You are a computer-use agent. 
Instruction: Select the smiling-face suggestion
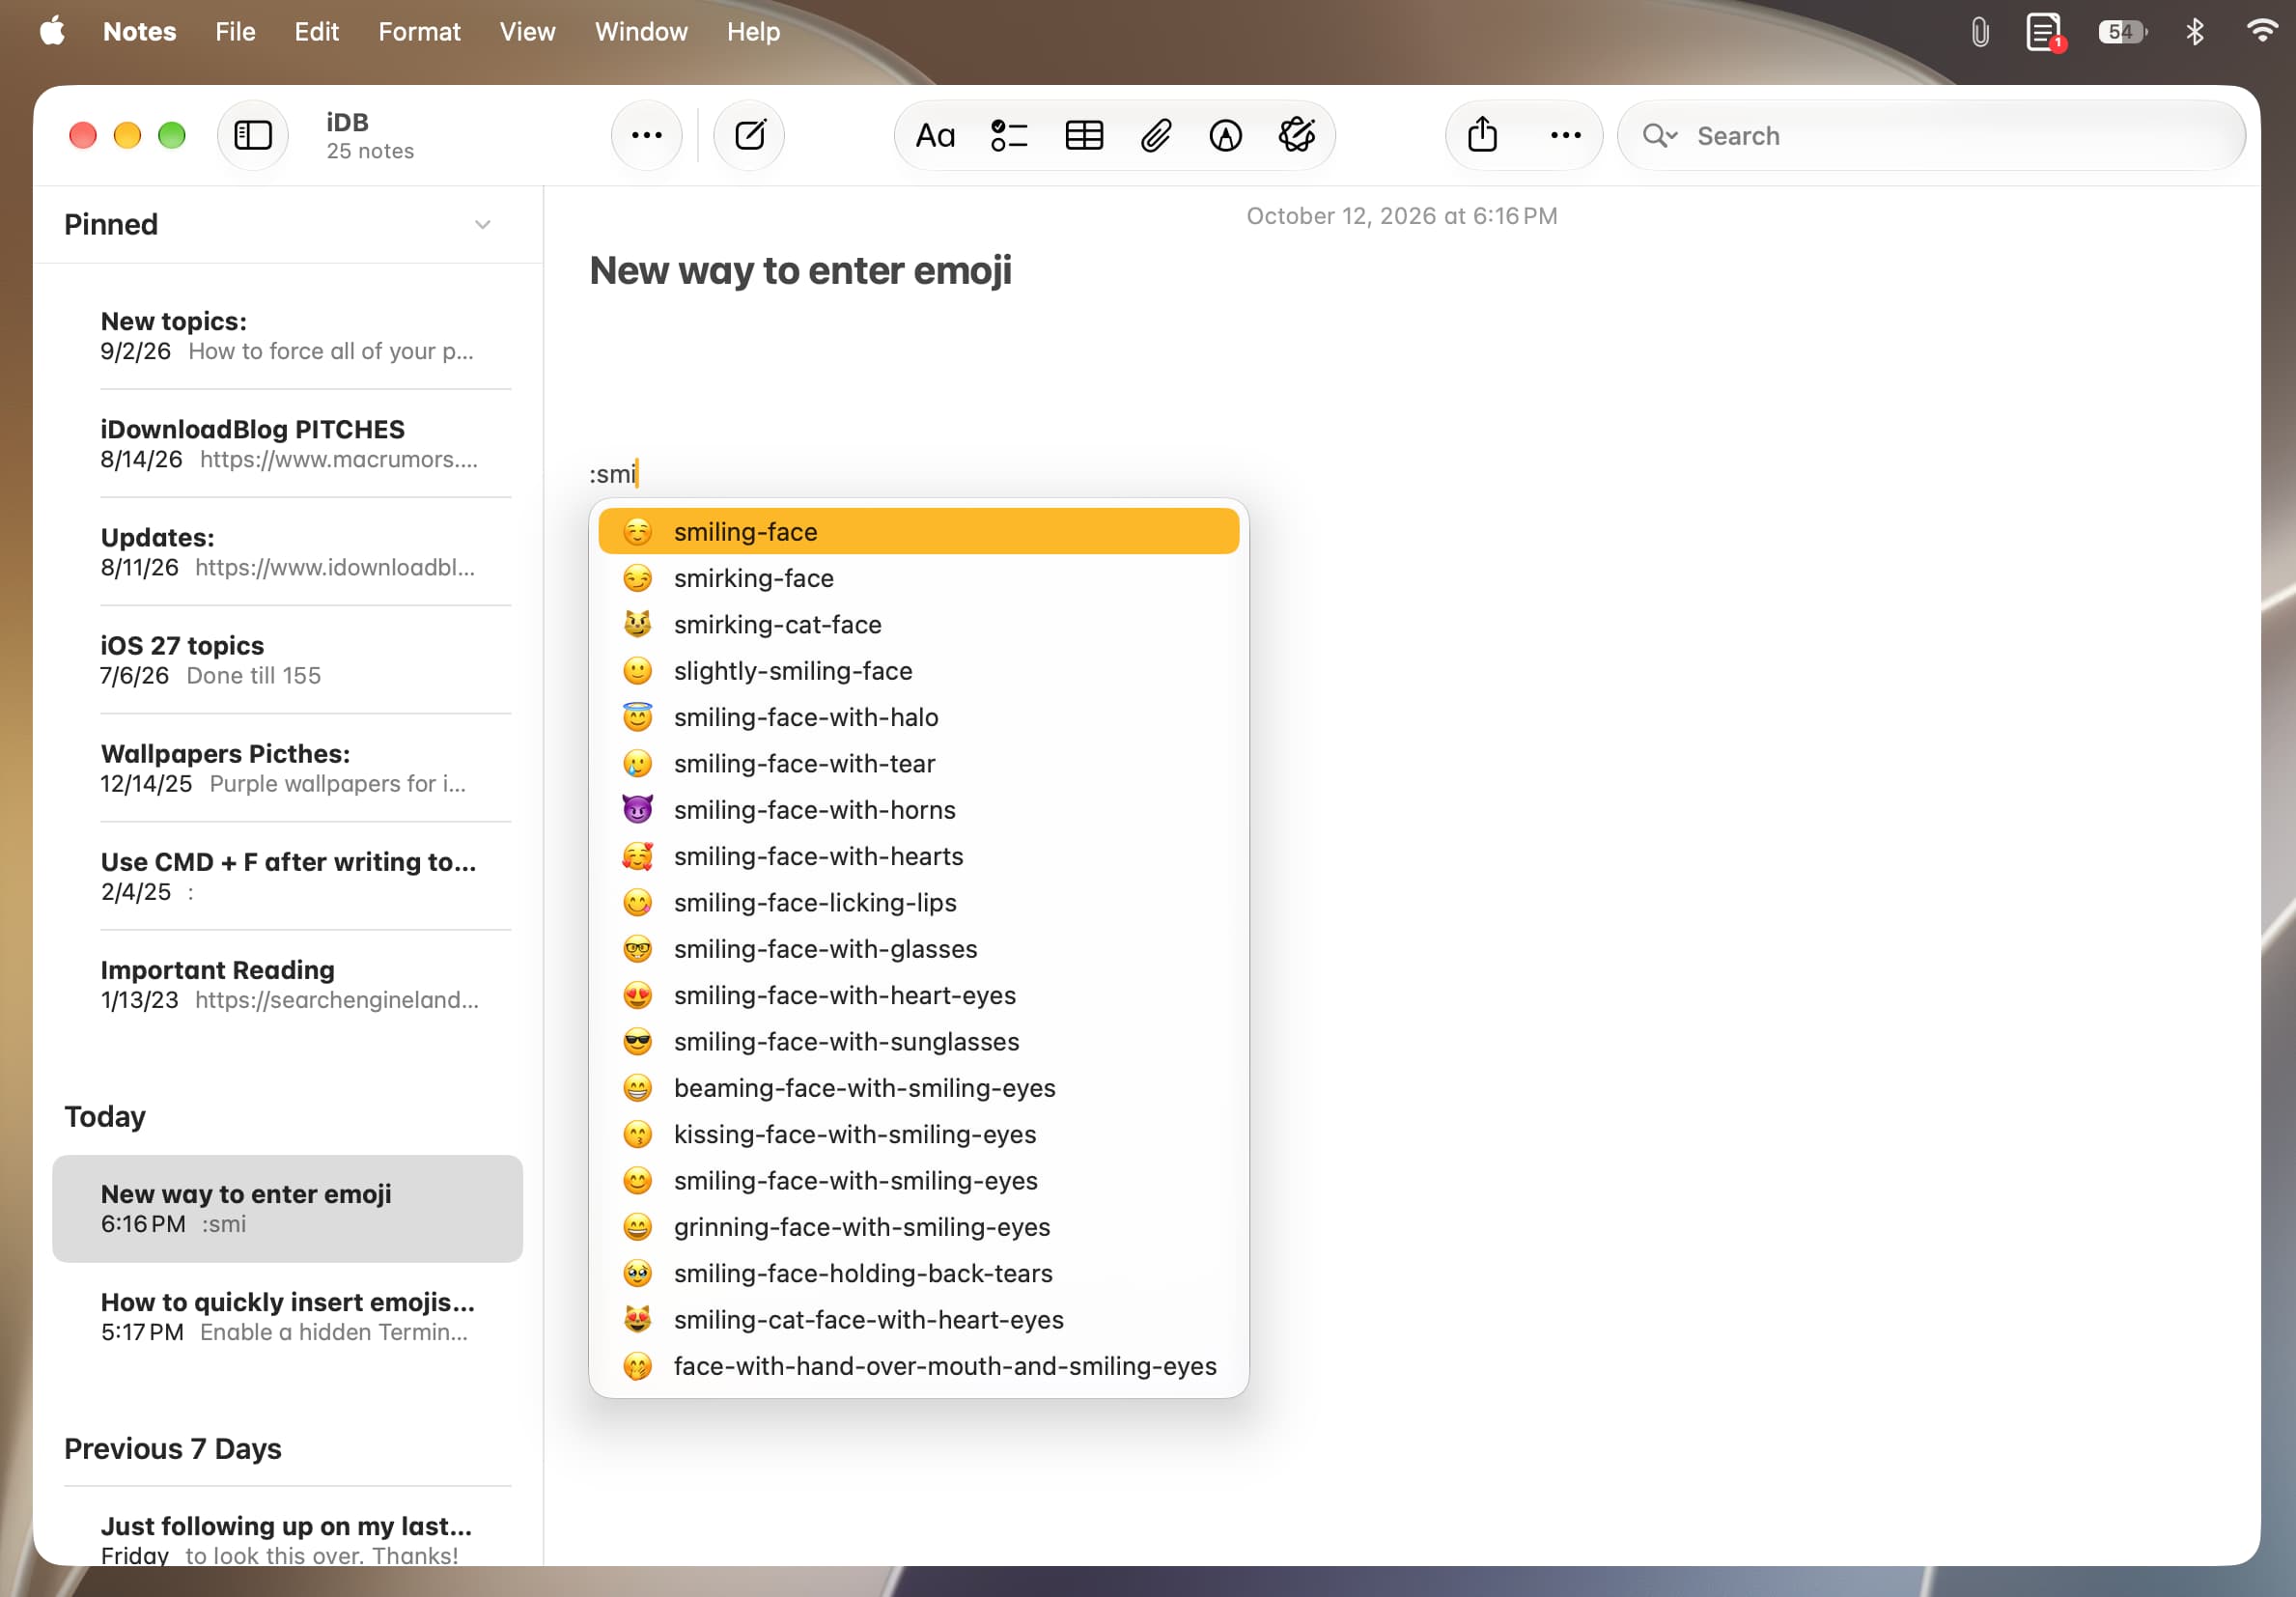918,531
